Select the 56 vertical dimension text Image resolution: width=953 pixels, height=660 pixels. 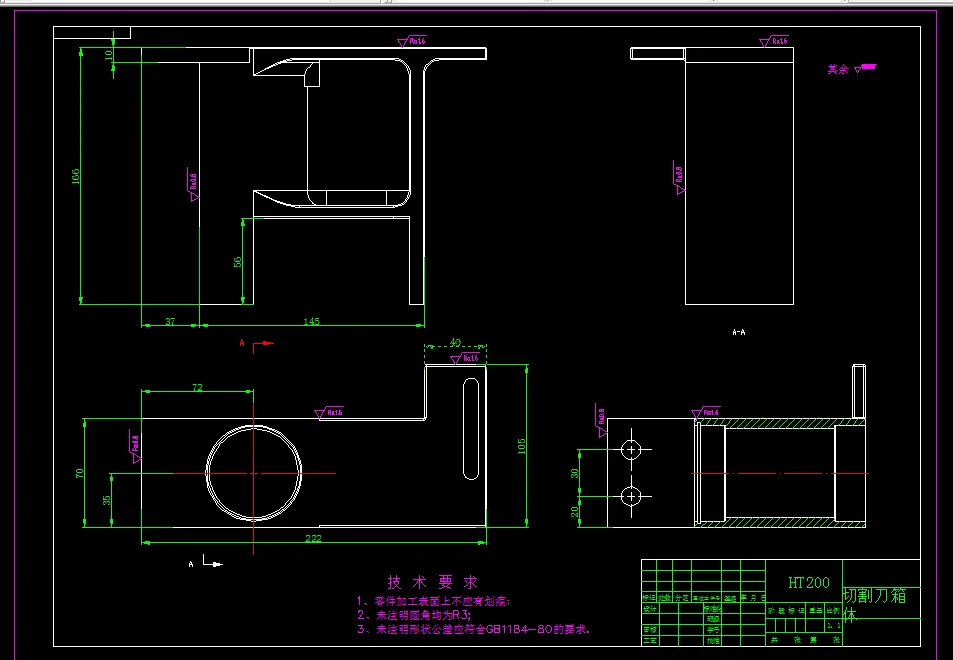point(238,261)
